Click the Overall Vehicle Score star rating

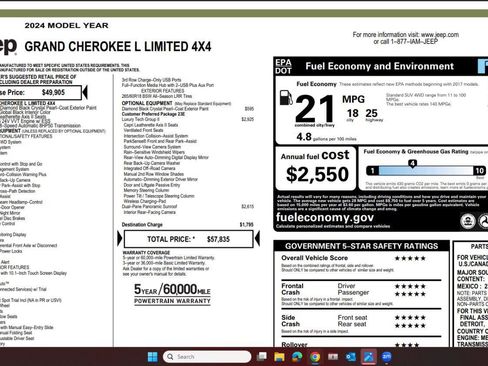click(x=410, y=258)
